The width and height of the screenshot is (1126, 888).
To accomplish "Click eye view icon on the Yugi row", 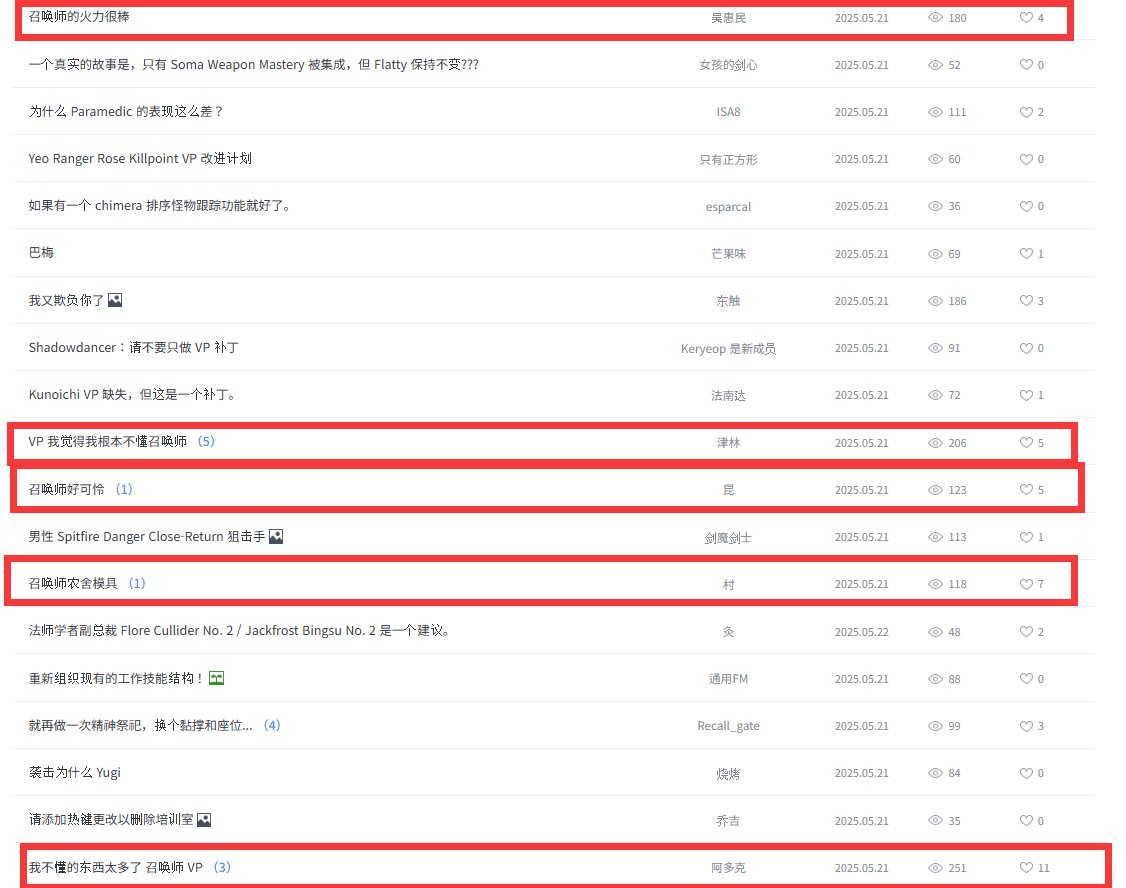I will point(935,773).
